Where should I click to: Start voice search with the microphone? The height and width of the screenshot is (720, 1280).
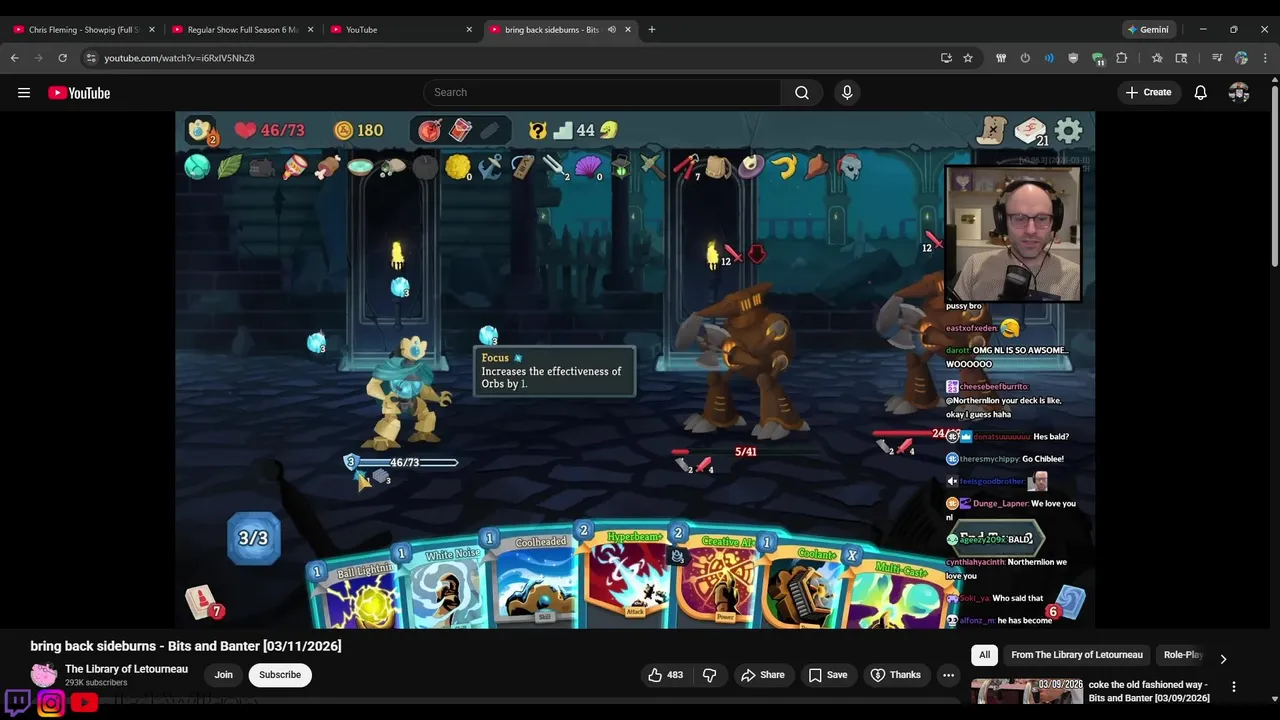point(847,92)
